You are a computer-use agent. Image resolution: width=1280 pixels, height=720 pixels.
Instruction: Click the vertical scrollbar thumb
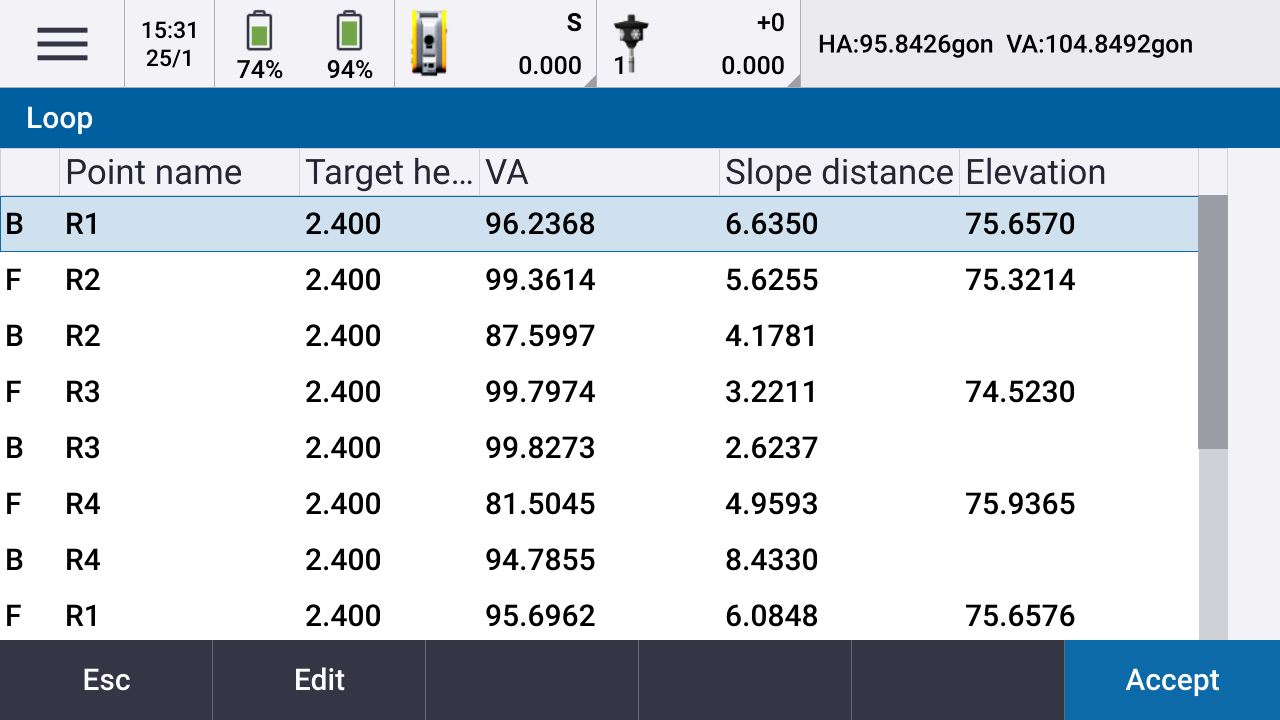point(1213,322)
